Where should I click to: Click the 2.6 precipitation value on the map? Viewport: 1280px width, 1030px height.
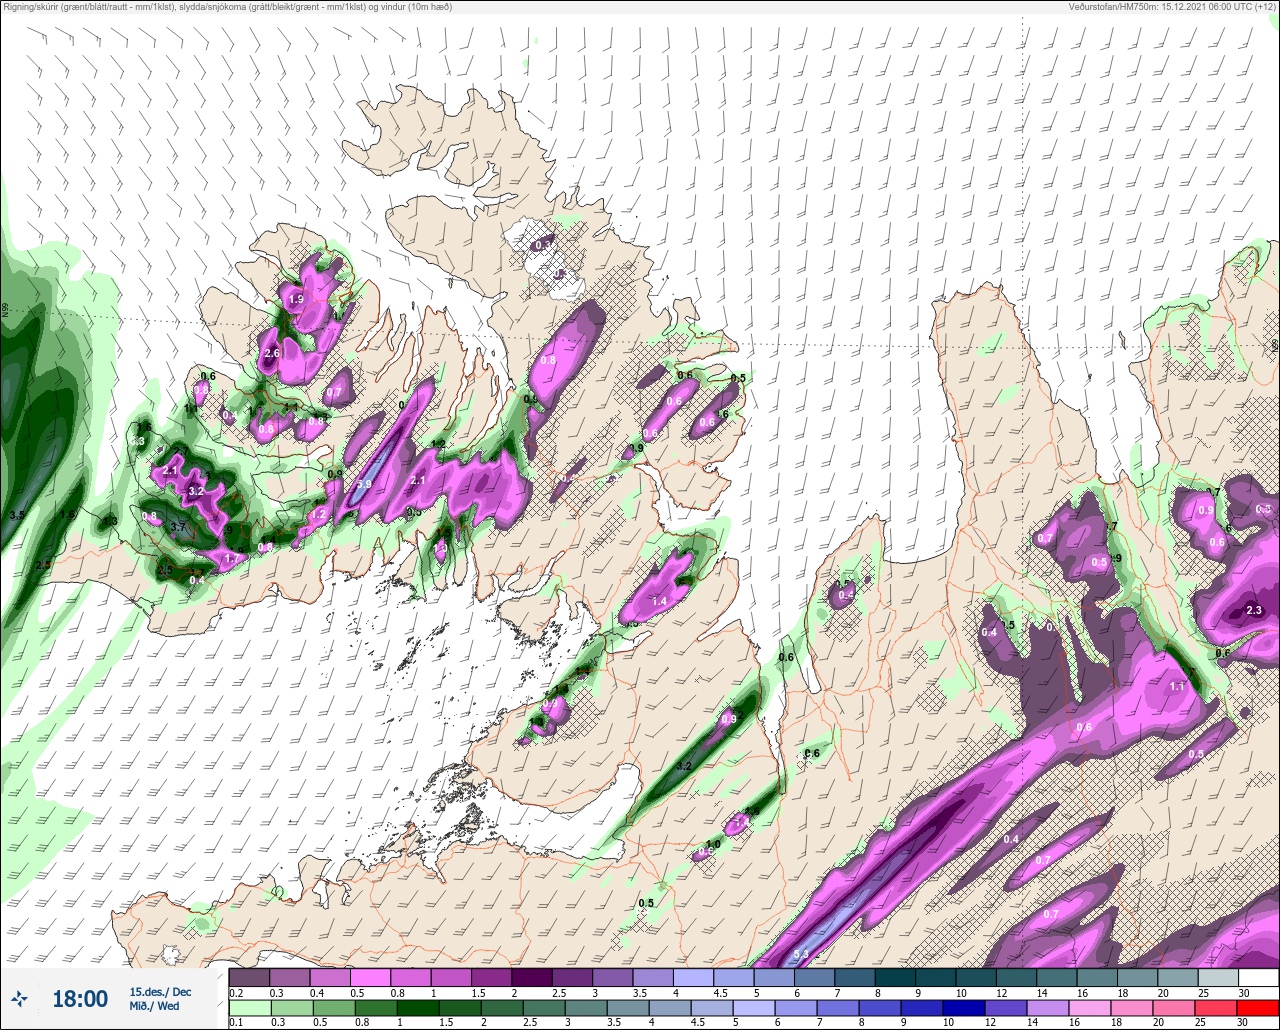pyautogui.click(x=272, y=353)
